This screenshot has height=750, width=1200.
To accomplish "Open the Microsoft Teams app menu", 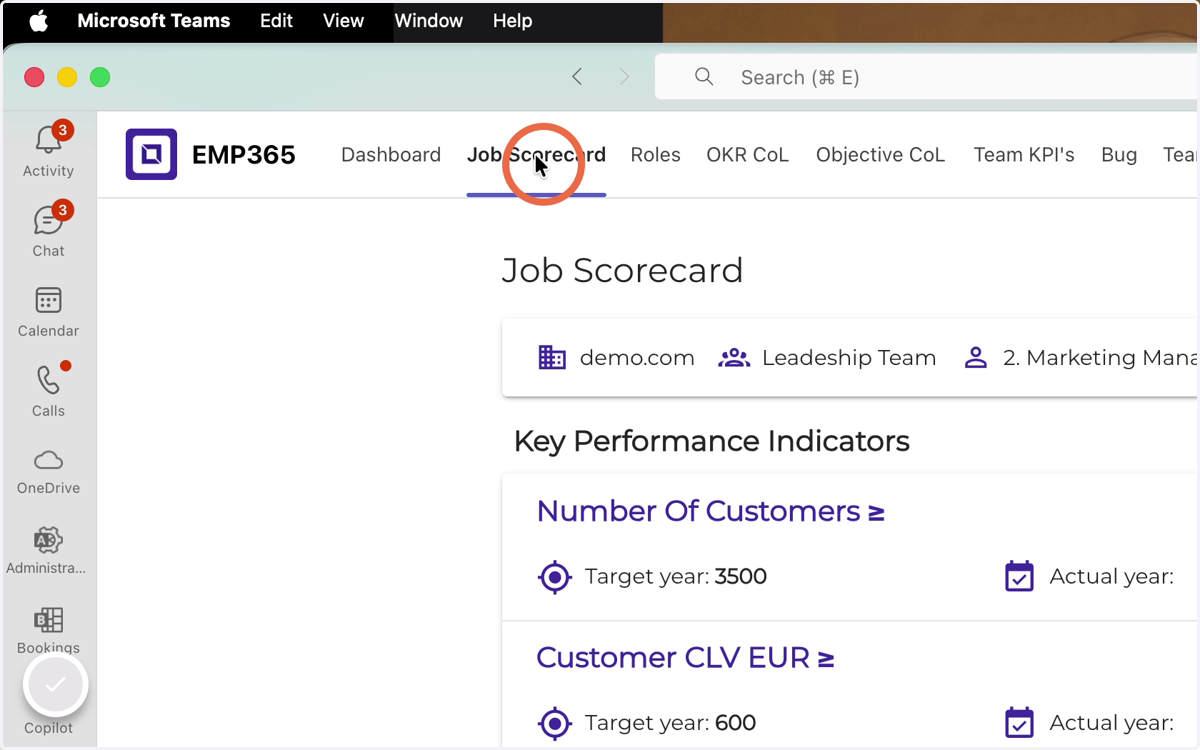I will (153, 21).
